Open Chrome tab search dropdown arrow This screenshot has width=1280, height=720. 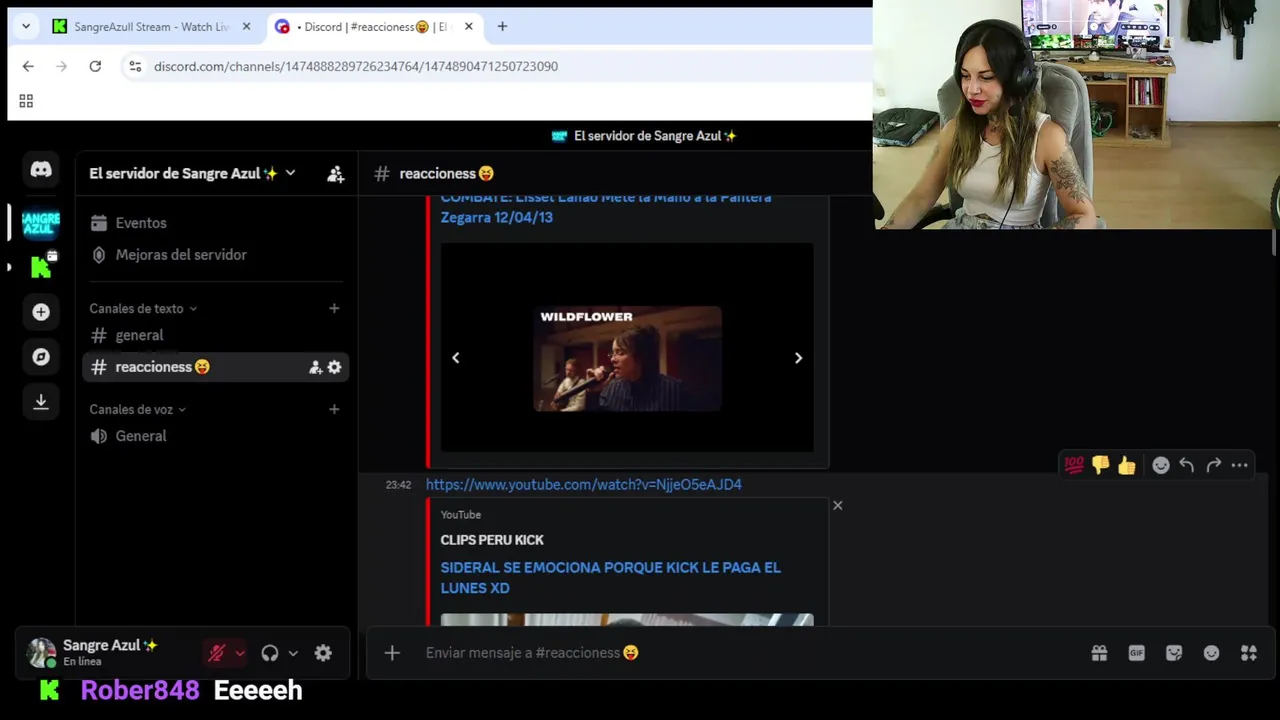click(26, 27)
